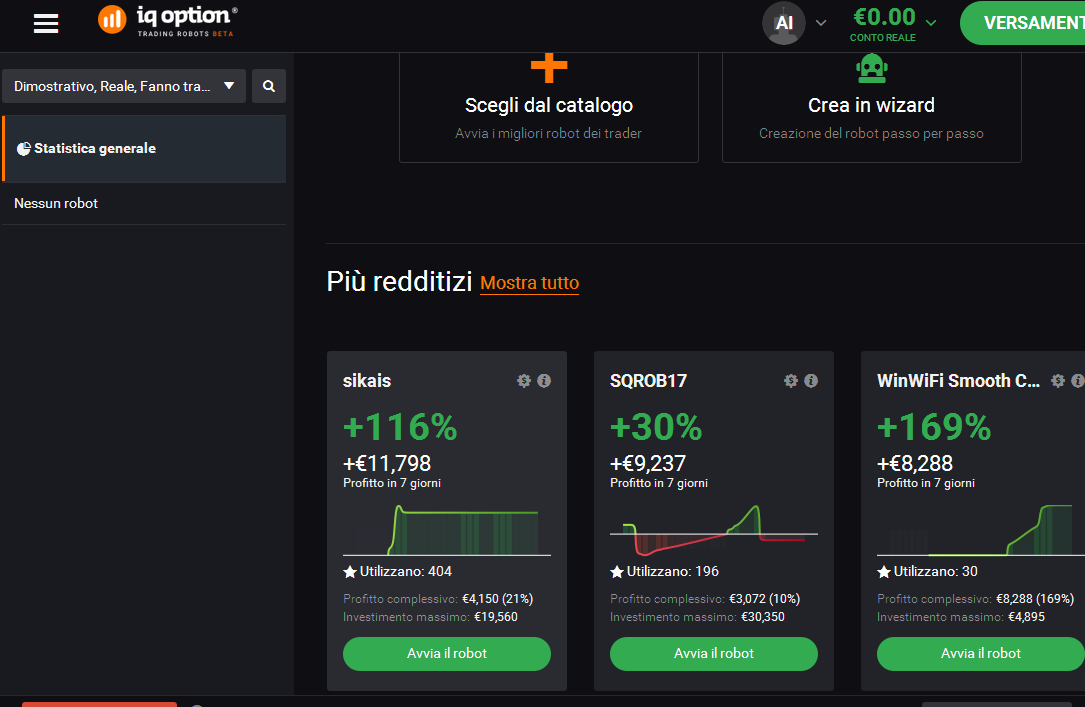Show sikais robot info icon
The width and height of the screenshot is (1085, 707).
544,380
